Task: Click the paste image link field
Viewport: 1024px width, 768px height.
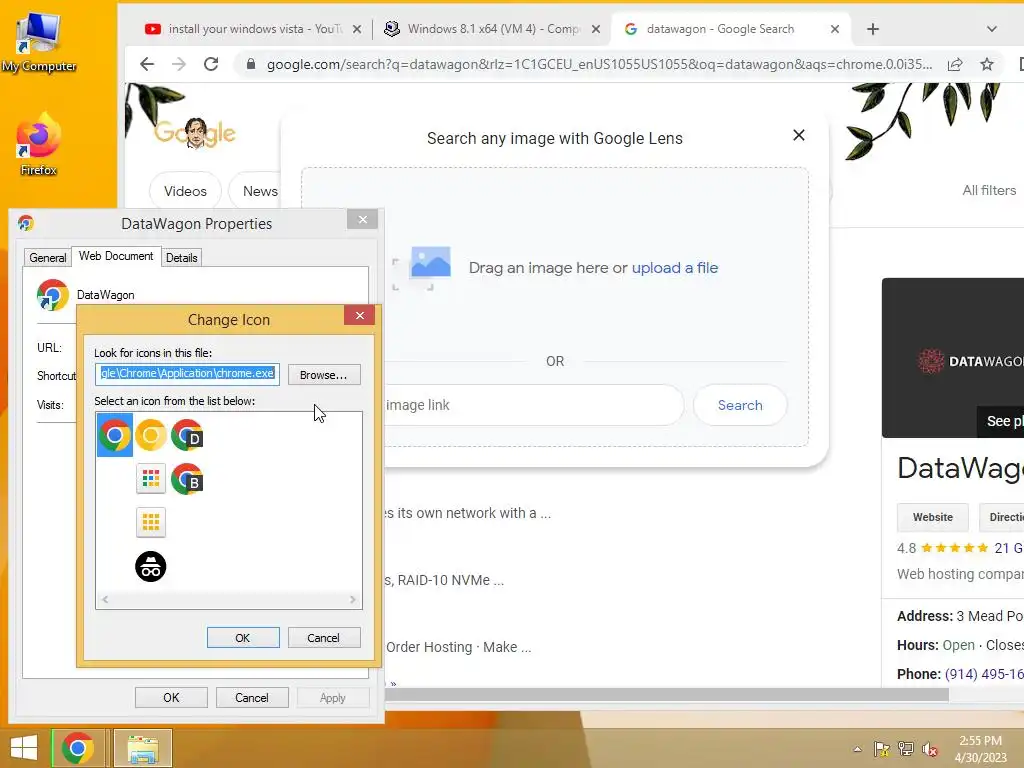Action: pos(534,405)
